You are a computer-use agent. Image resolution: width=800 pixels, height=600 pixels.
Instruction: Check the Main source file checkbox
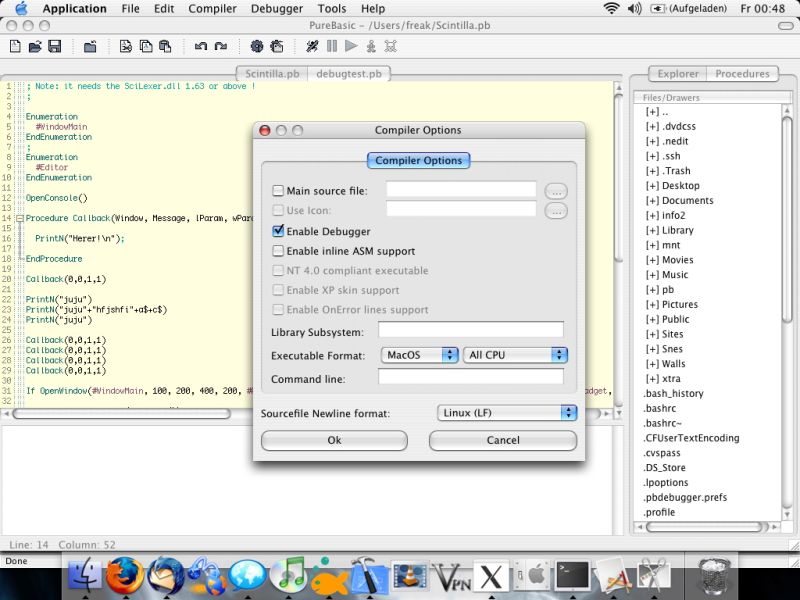click(278, 191)
